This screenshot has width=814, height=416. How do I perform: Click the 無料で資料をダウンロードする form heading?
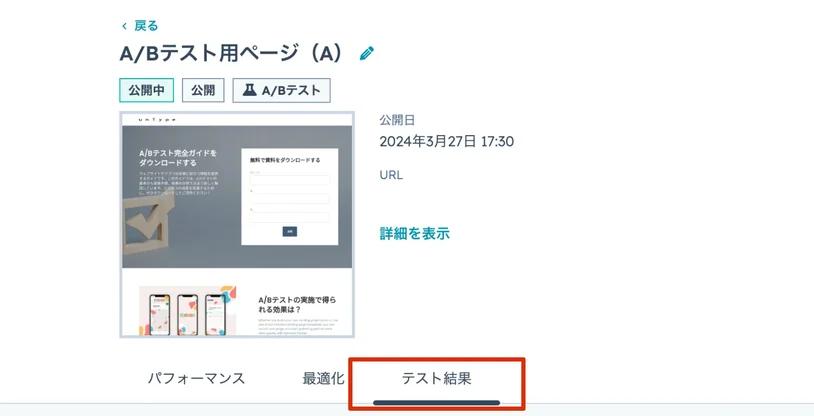click(x=285, y=160)
